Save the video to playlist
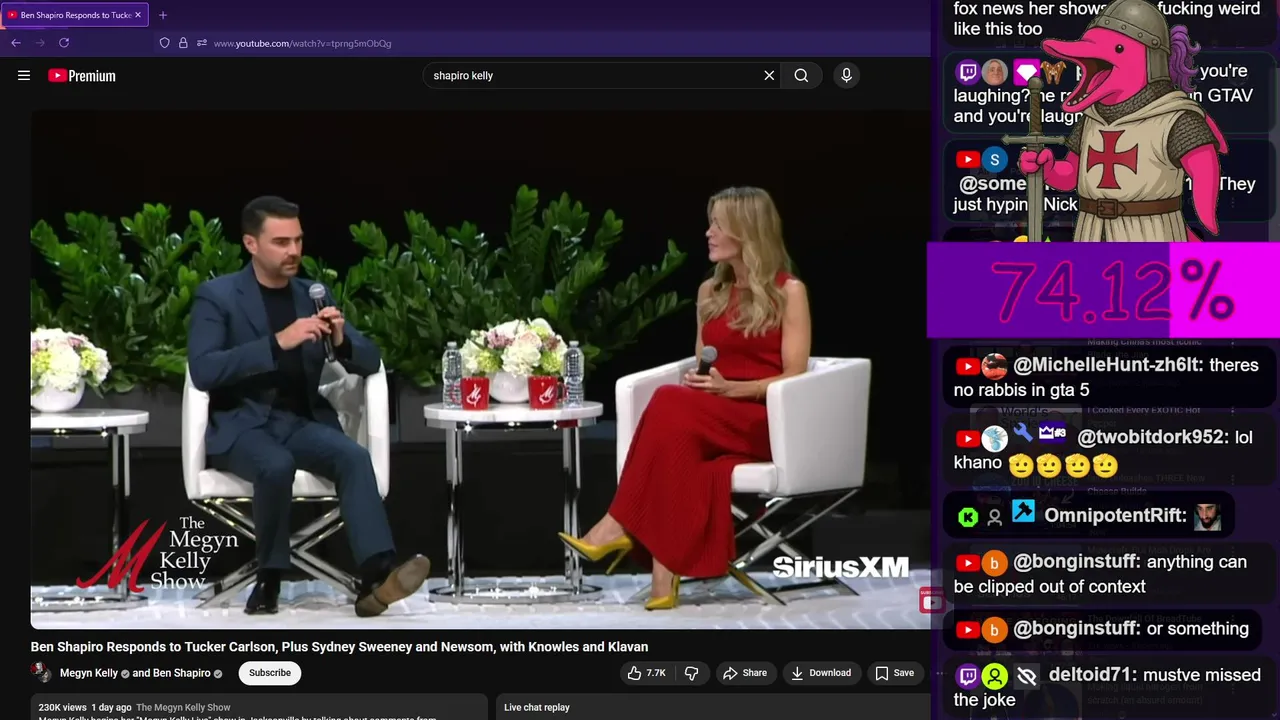 click(895, 673)
